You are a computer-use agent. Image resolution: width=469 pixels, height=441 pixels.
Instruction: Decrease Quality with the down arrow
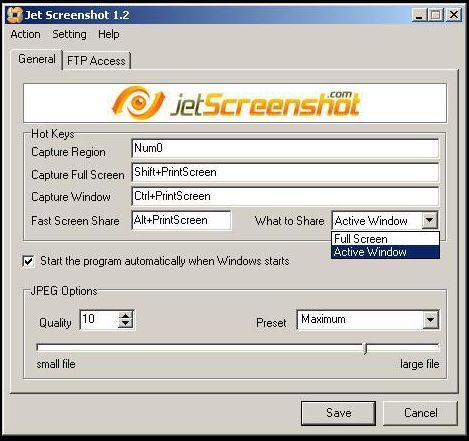126,324
